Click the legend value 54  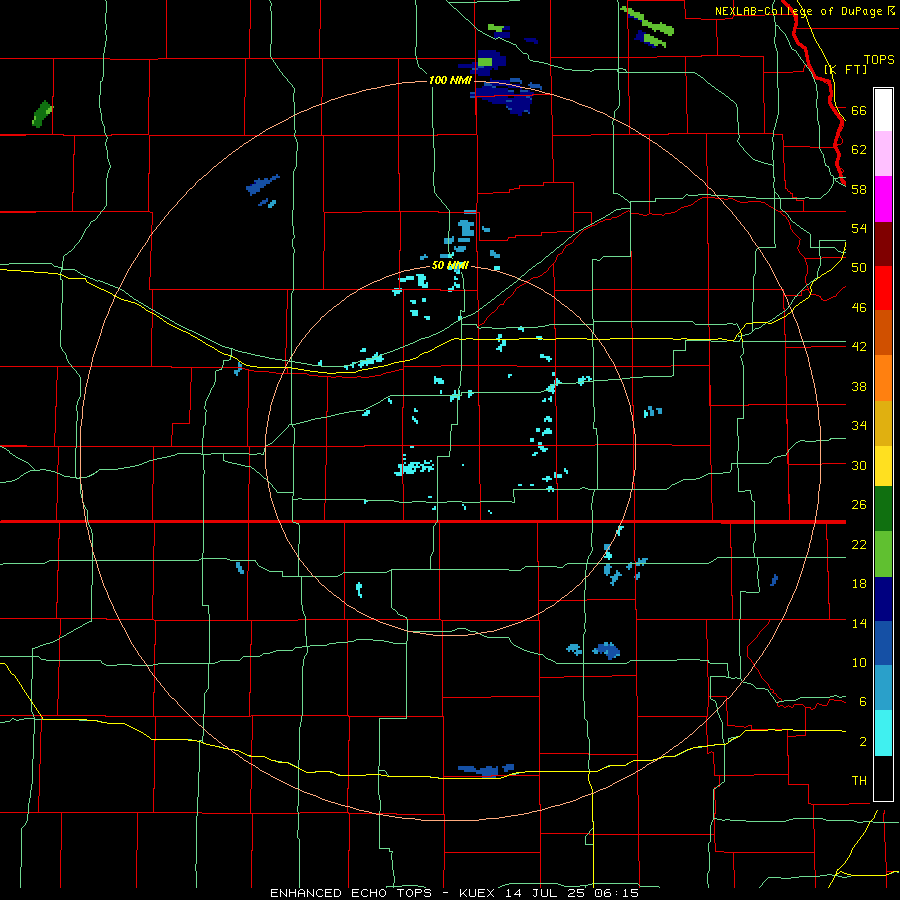(859, 228)
